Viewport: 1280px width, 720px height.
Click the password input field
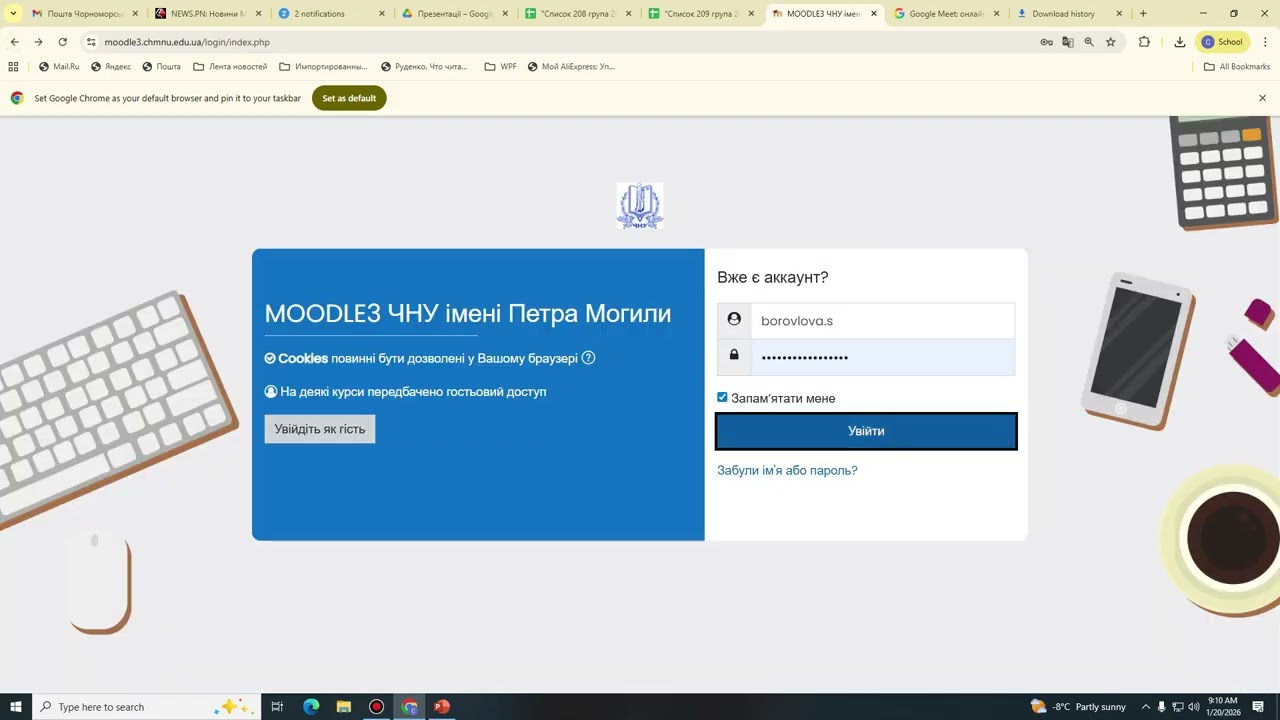click(x=882, y=357)
